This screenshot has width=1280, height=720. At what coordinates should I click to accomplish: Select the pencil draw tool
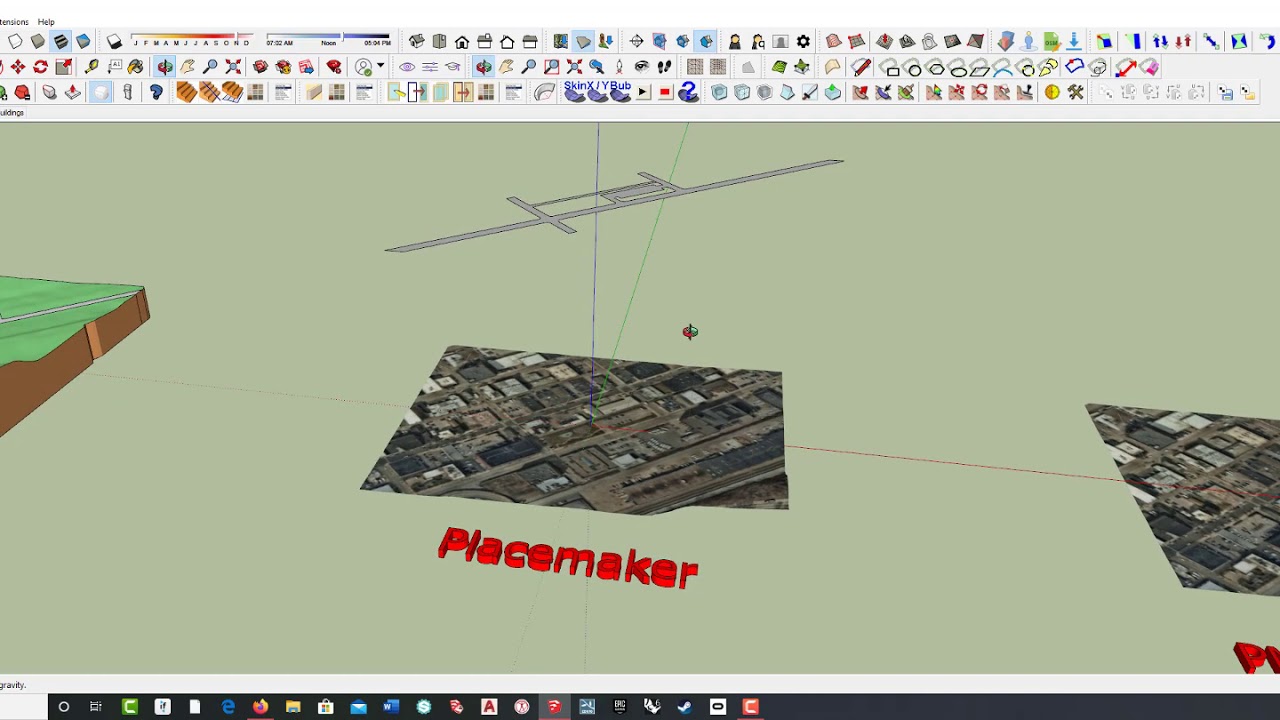[861, 67]
